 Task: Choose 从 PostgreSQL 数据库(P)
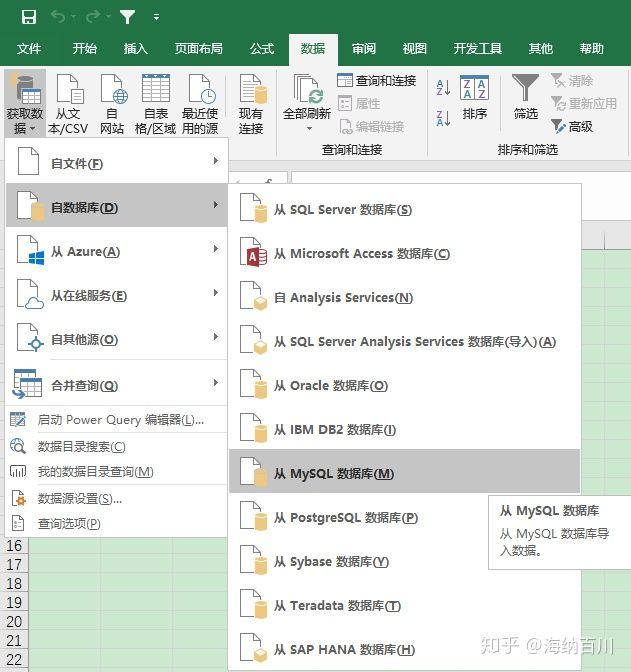coord(404,517)
